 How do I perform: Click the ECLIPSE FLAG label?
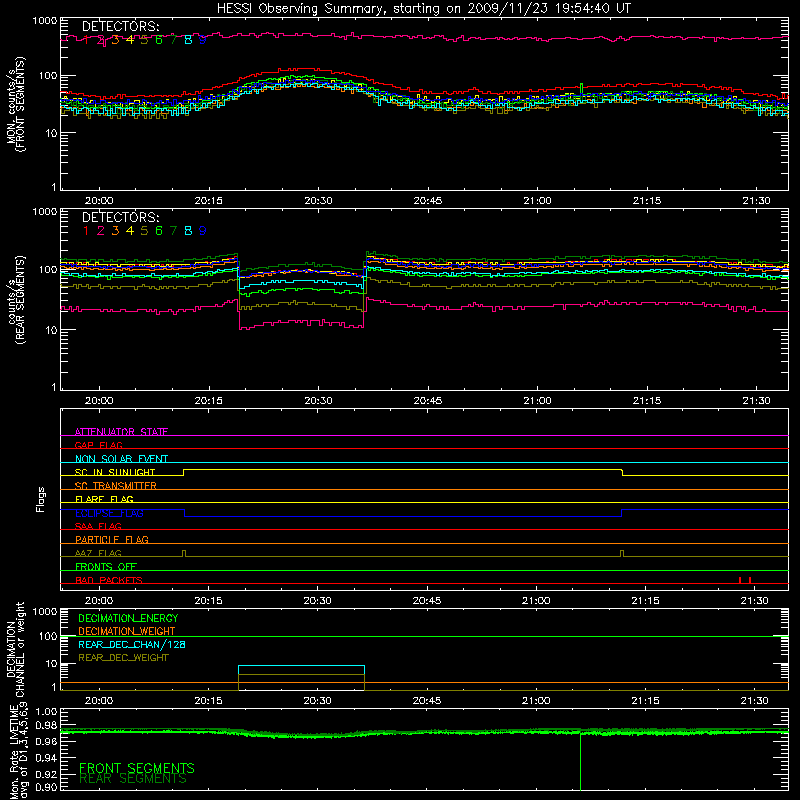(109, 513)
